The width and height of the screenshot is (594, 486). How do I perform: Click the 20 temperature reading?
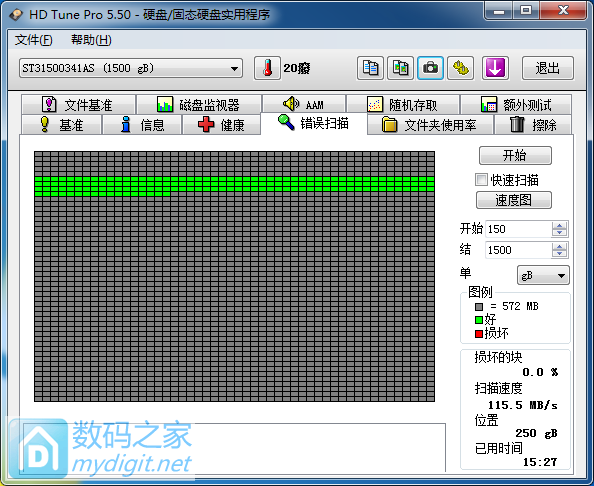[297, 68]
